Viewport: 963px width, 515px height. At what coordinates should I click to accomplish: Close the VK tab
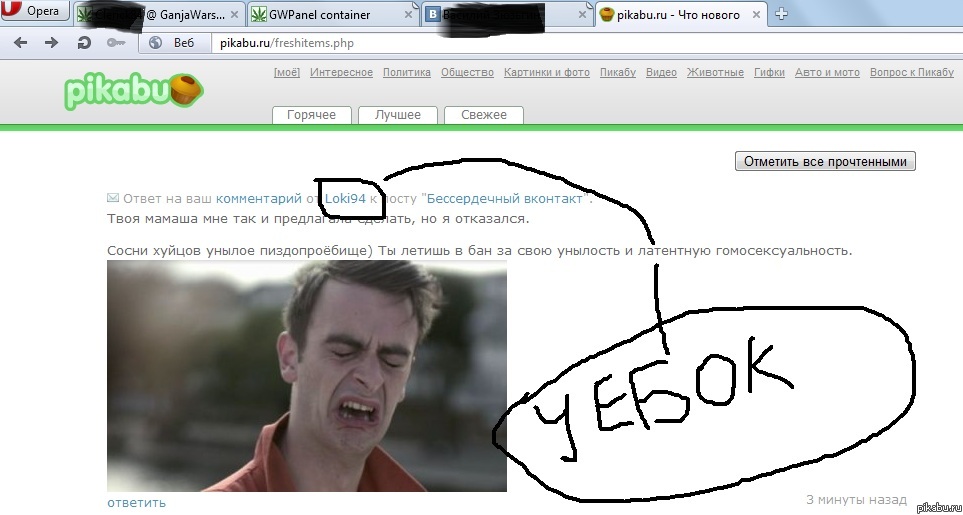coord(582,15)
